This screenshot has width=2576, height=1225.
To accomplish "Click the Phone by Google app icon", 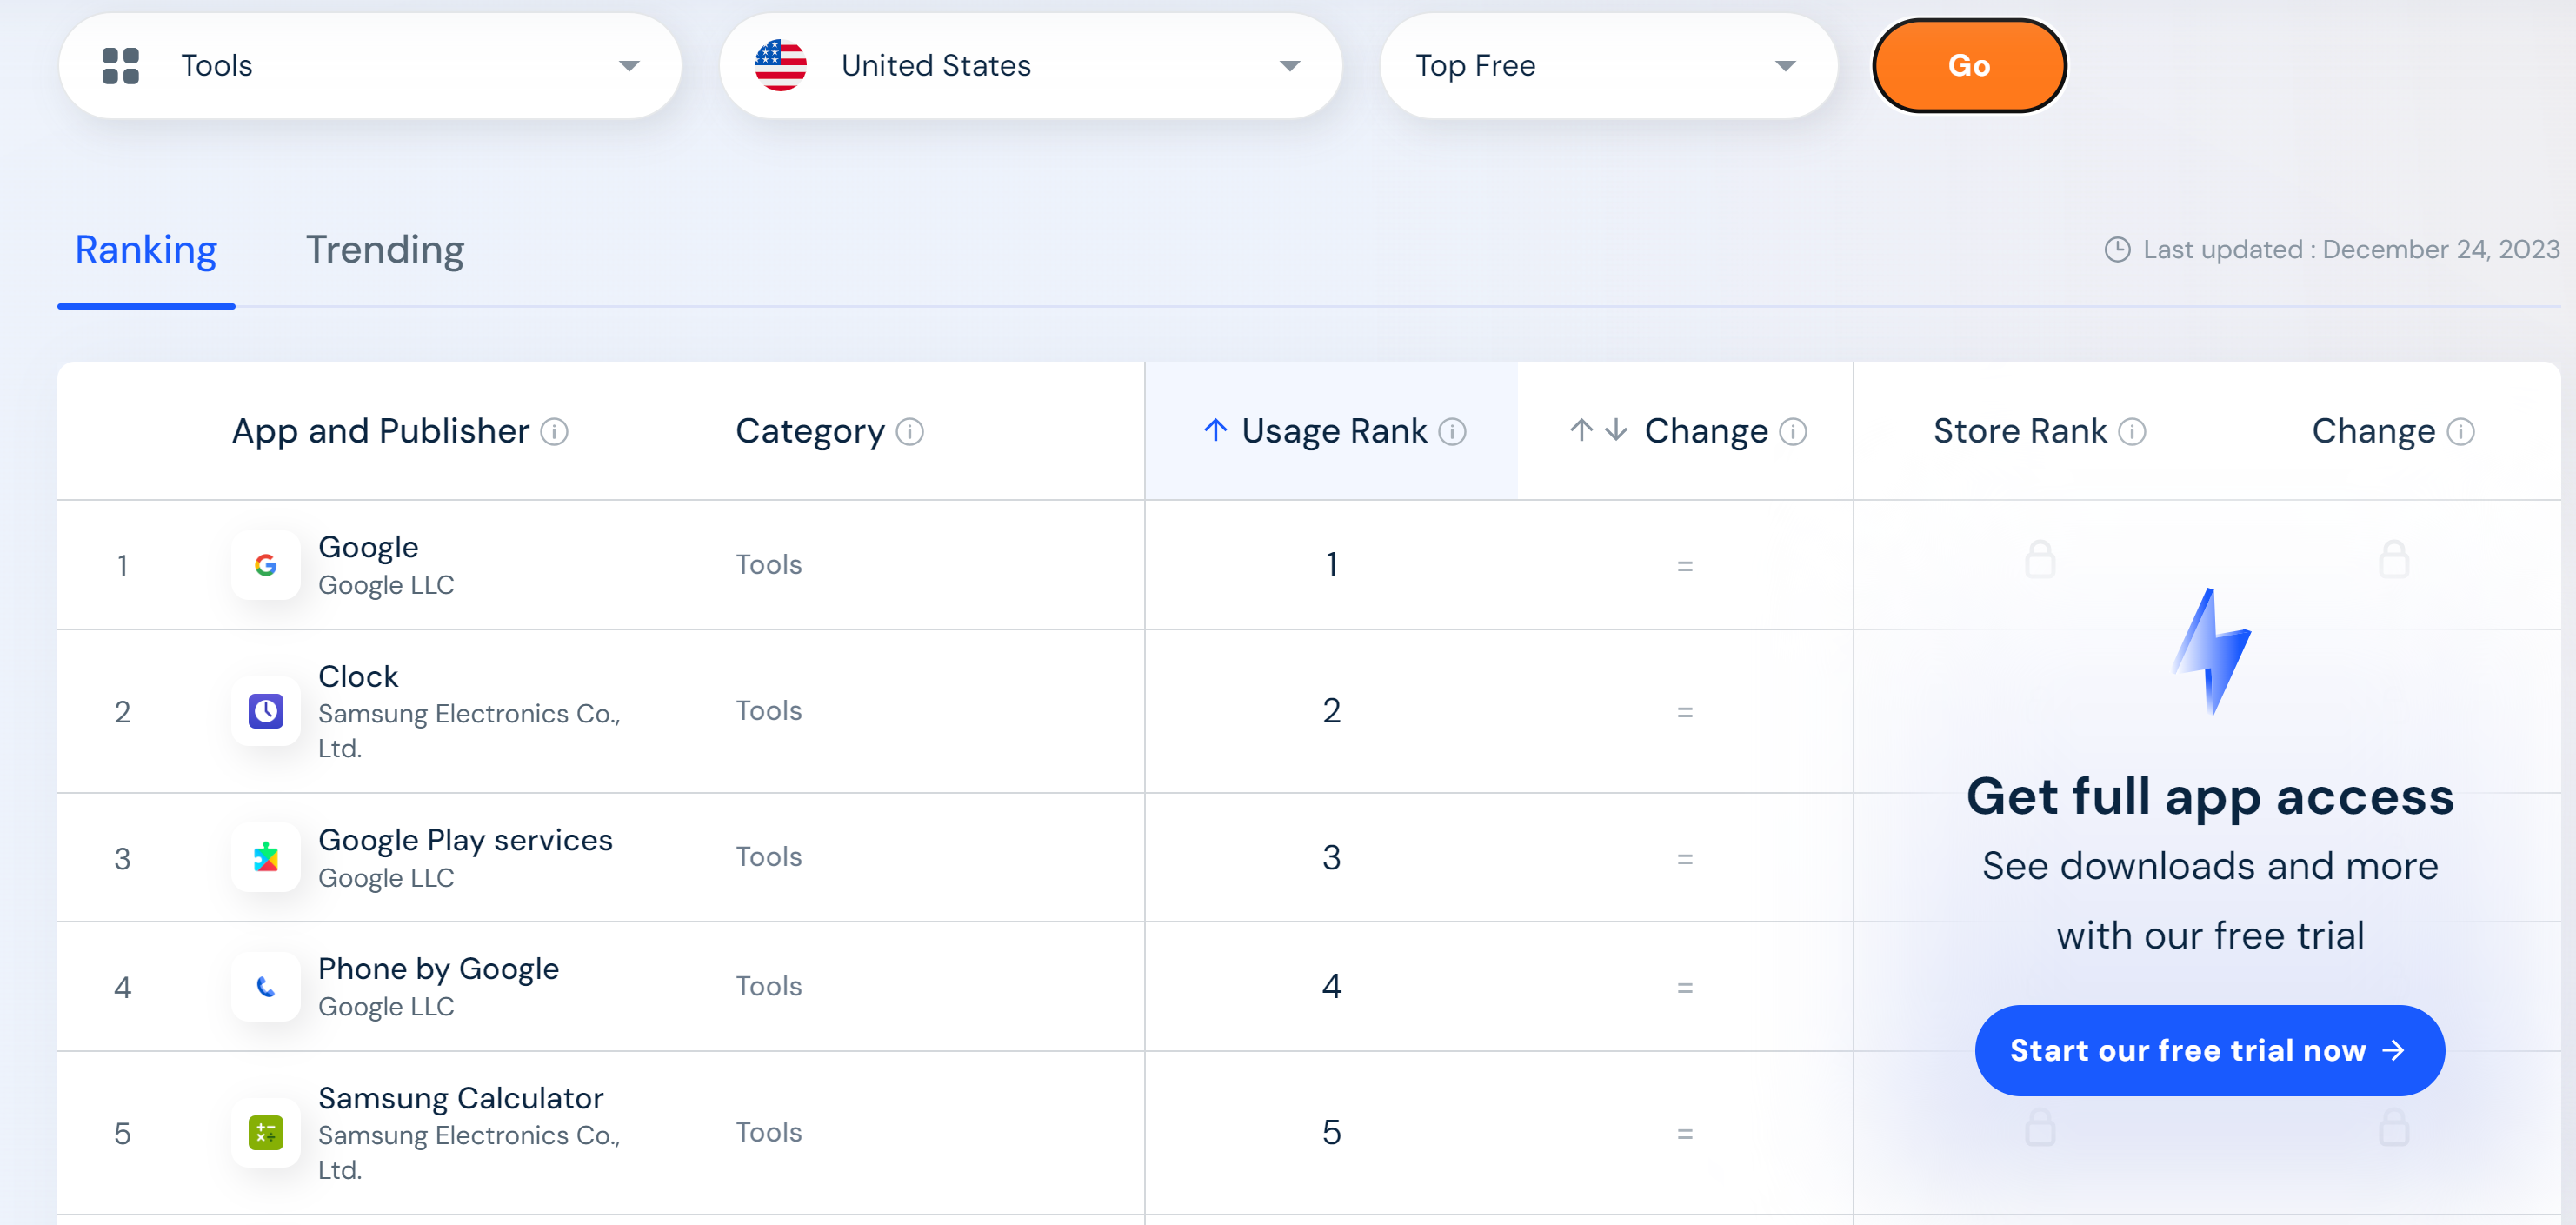I will pos(266,986).
